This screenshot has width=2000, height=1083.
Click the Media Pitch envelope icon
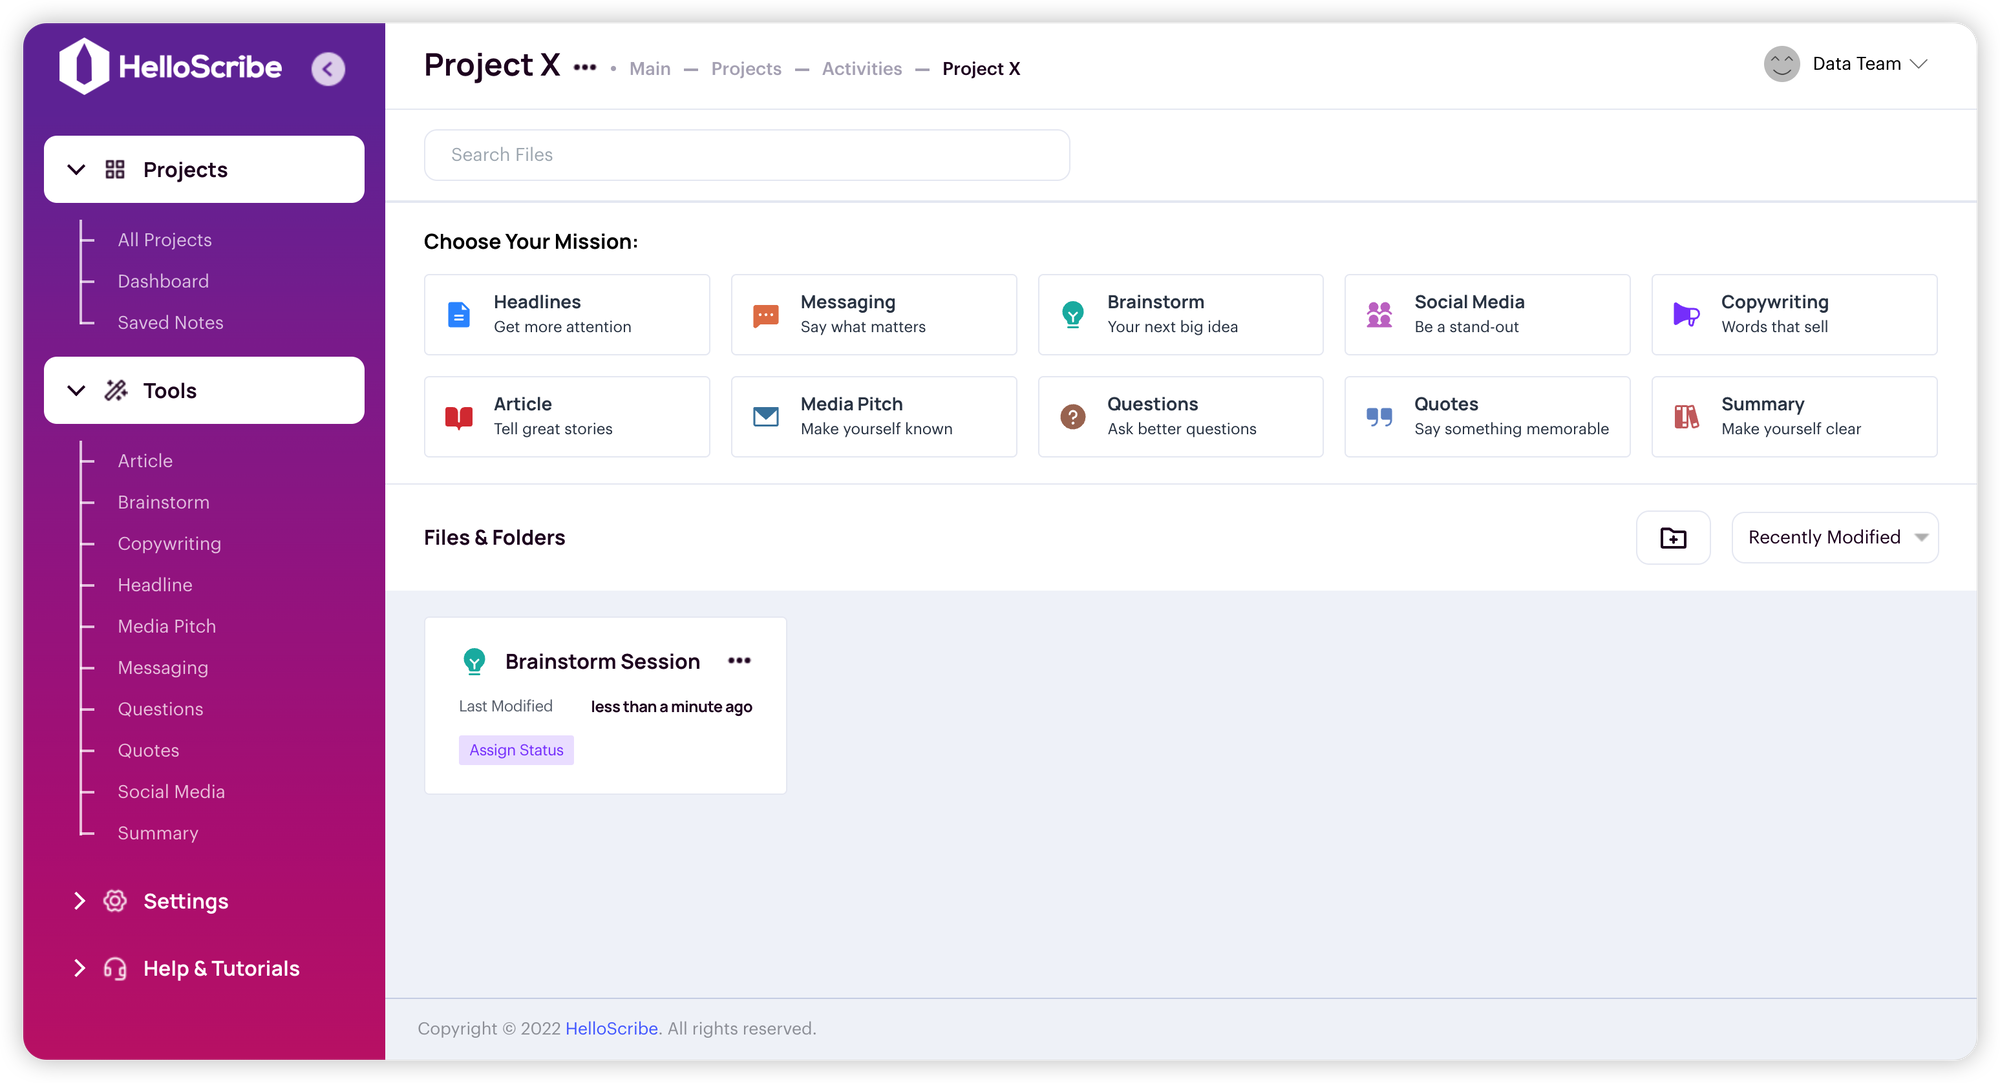[766, 416]
